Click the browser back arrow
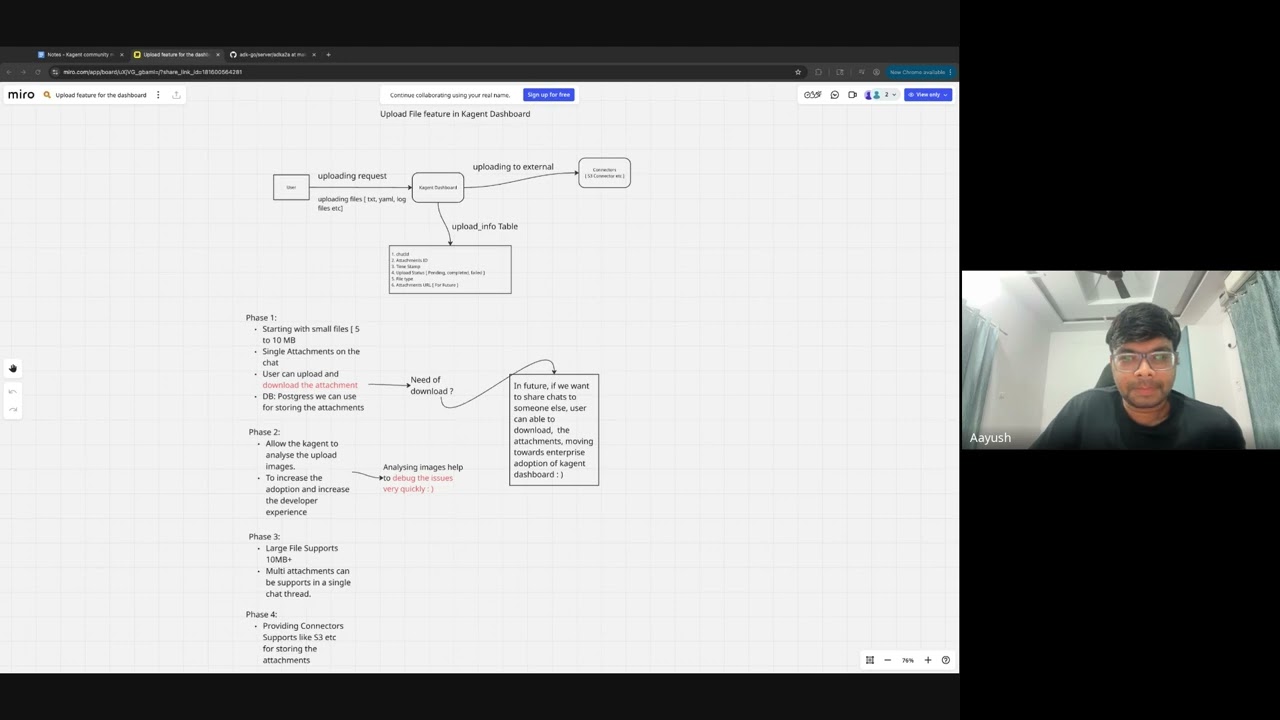Viewport: 1280px width, 720px height. pos(8,72)
